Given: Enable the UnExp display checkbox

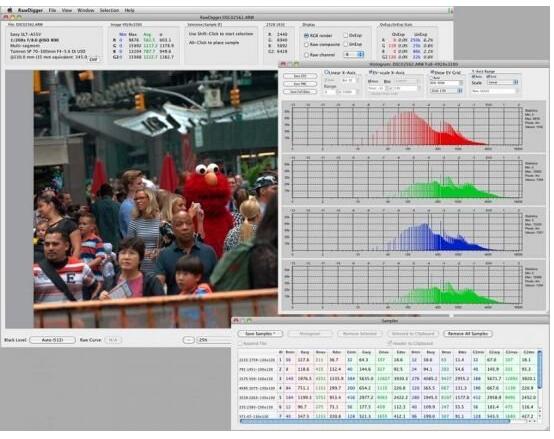Looking at the screenshot, I should click(x=346, y=45).
